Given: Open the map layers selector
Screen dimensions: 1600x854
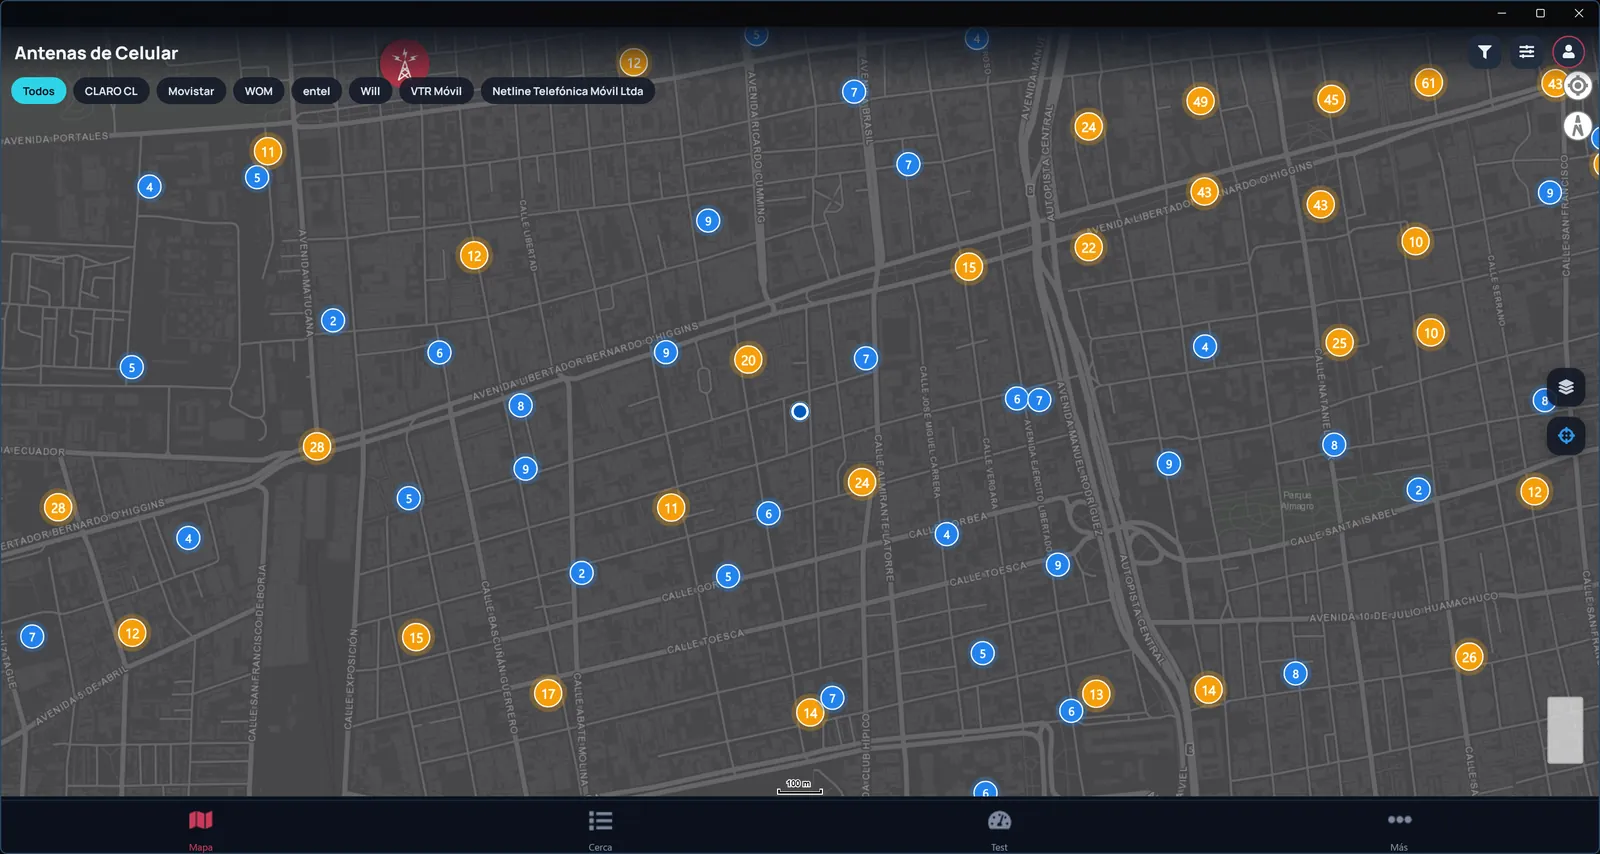Looking at the screenshot, I should click(1566, 387).
